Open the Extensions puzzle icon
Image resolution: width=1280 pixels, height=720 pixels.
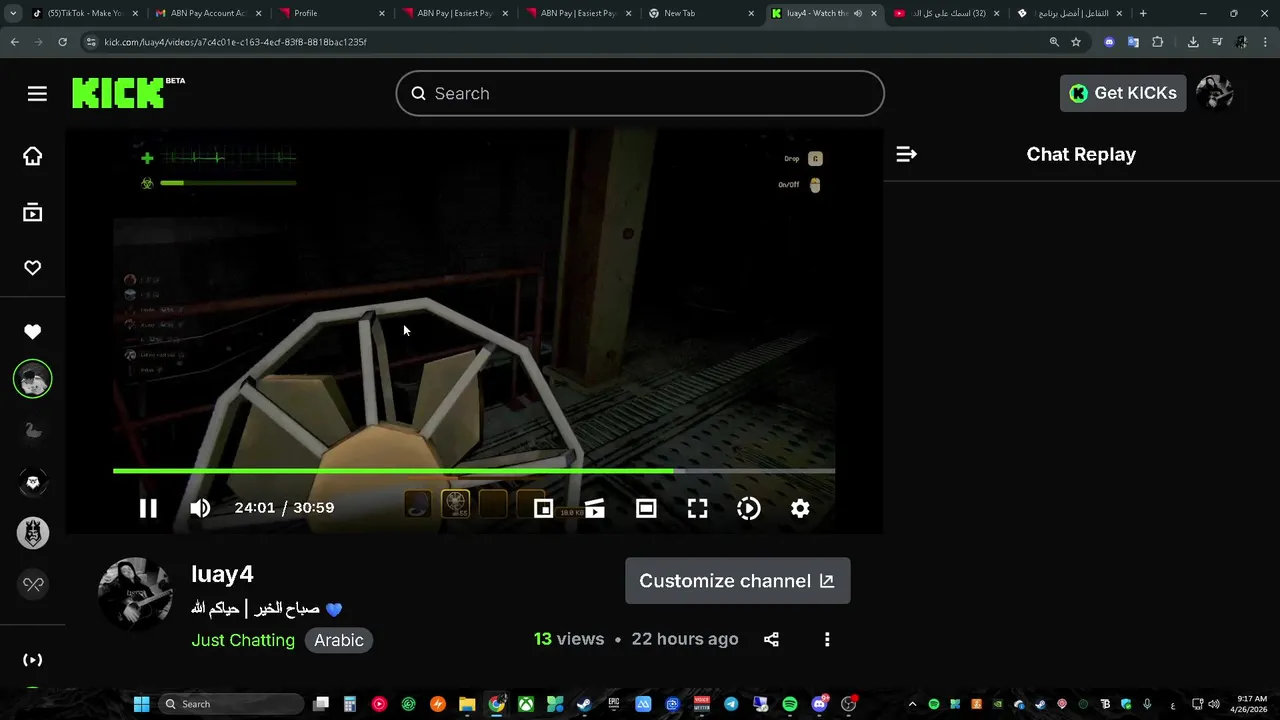point(1158,42)
